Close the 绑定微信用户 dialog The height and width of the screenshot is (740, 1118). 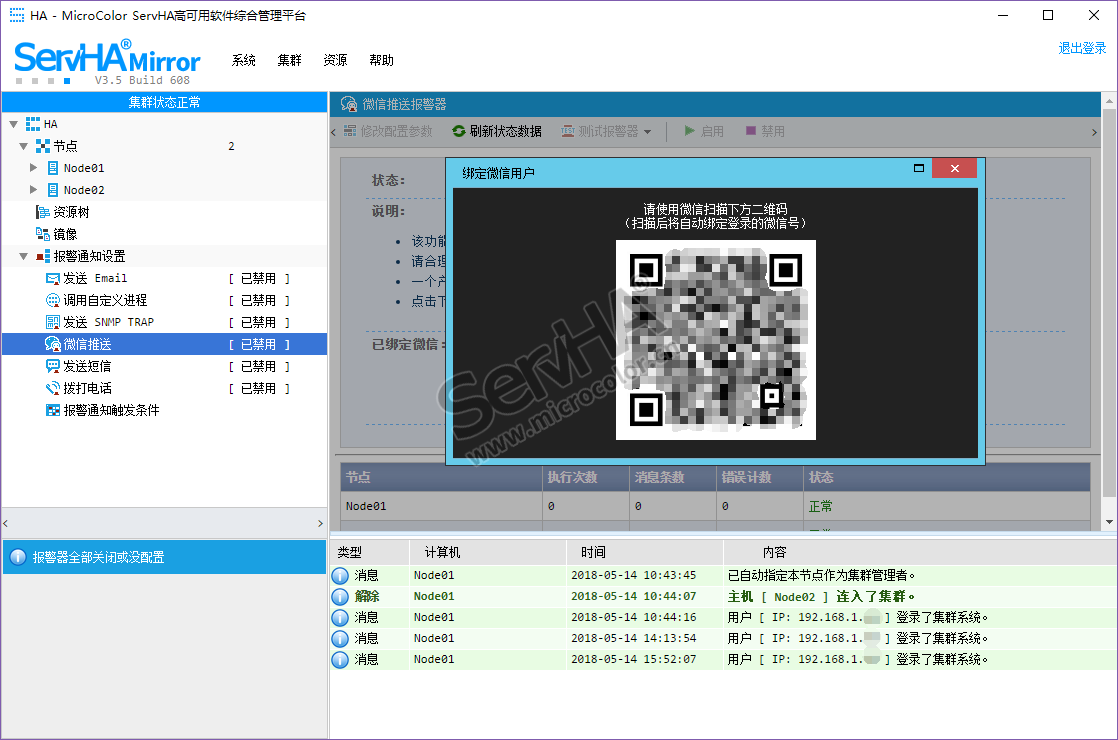[x=954, y=169]
